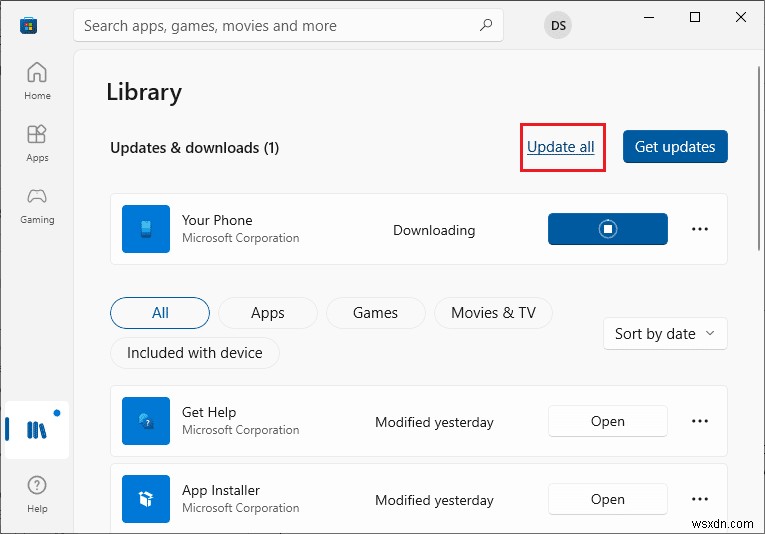Select the Included with device filter

tap(195, 353)
